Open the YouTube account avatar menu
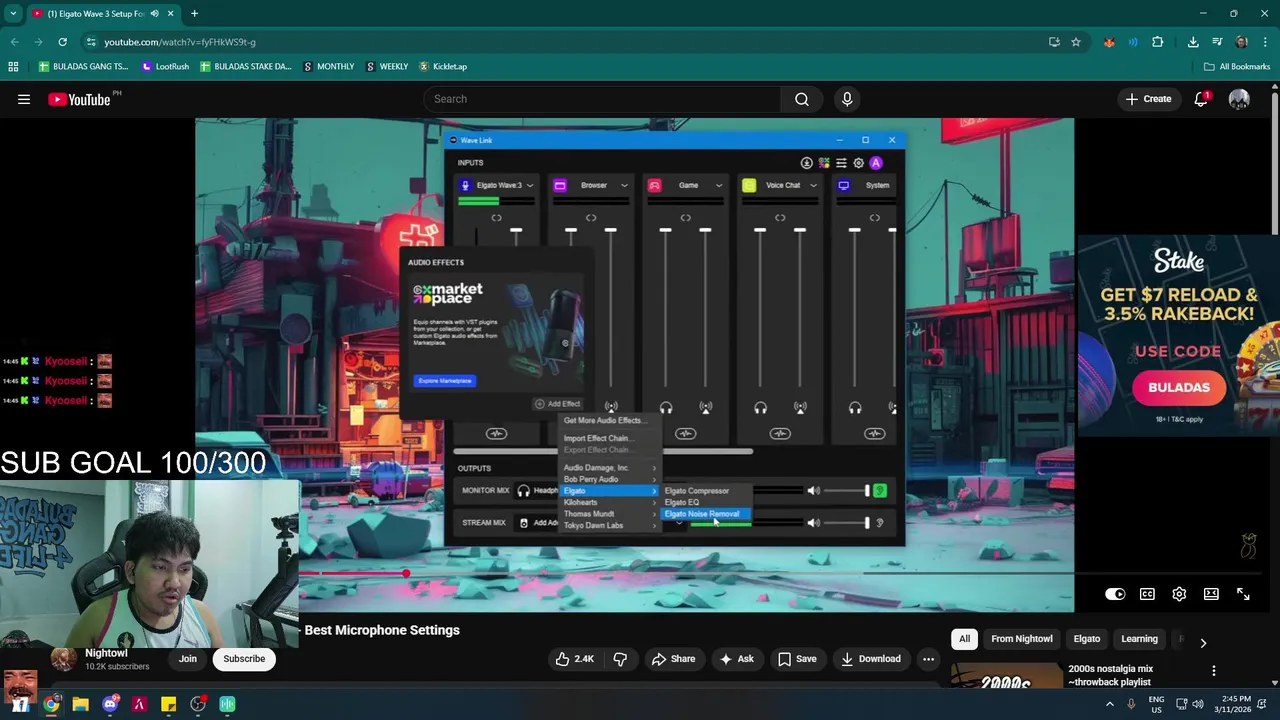1280x720 pixels. click(1239, 99)
